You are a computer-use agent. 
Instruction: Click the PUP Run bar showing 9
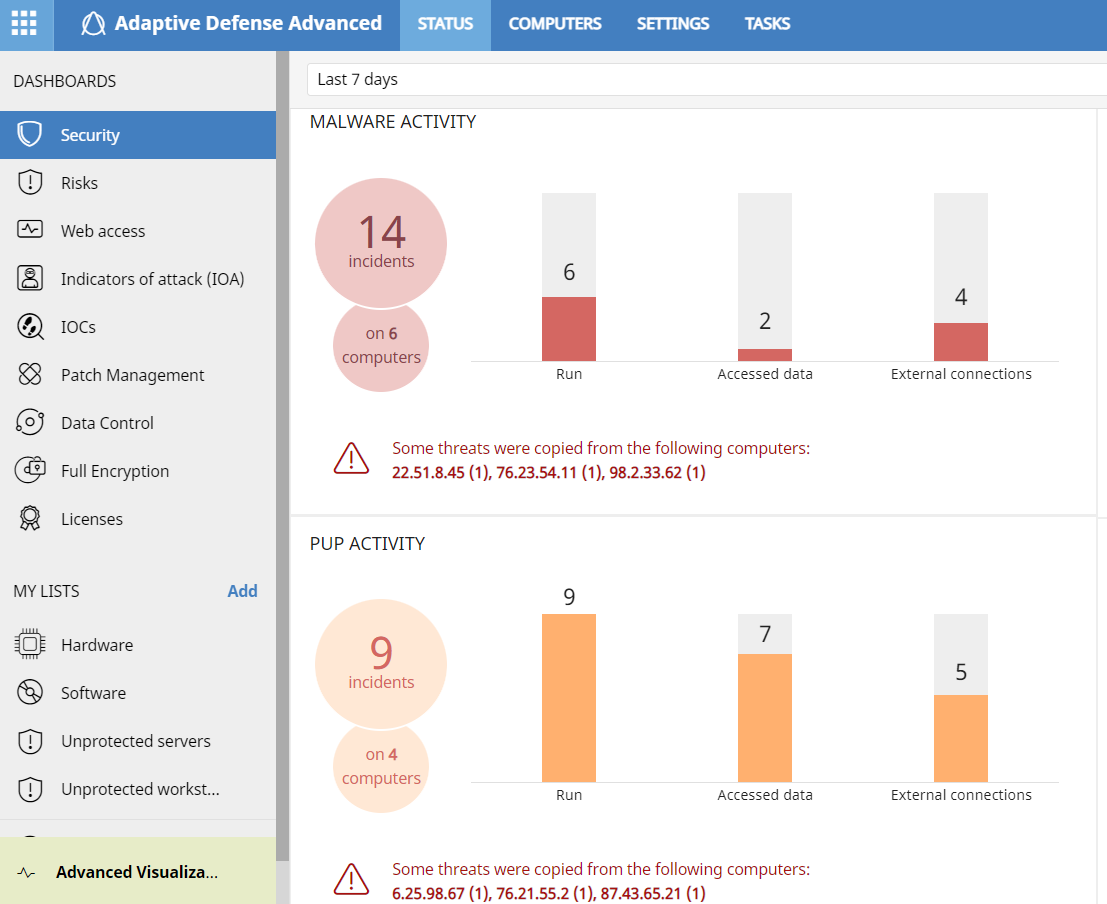pyautogui.click(x=569, y=698)
